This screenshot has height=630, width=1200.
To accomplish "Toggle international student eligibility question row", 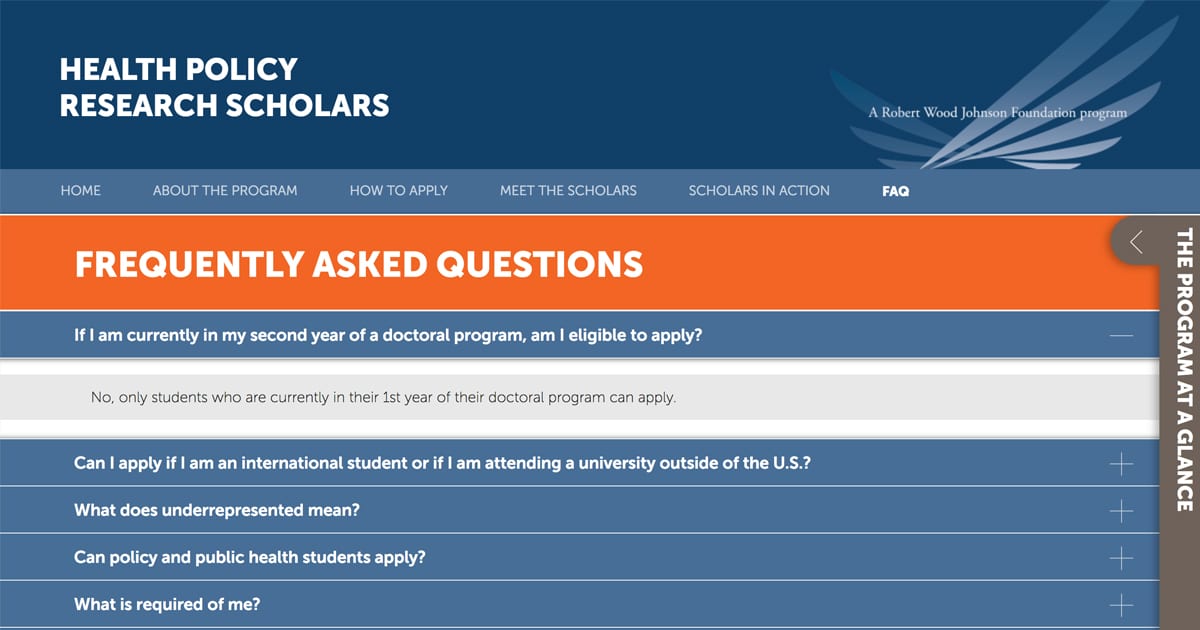I will point(579,464).
